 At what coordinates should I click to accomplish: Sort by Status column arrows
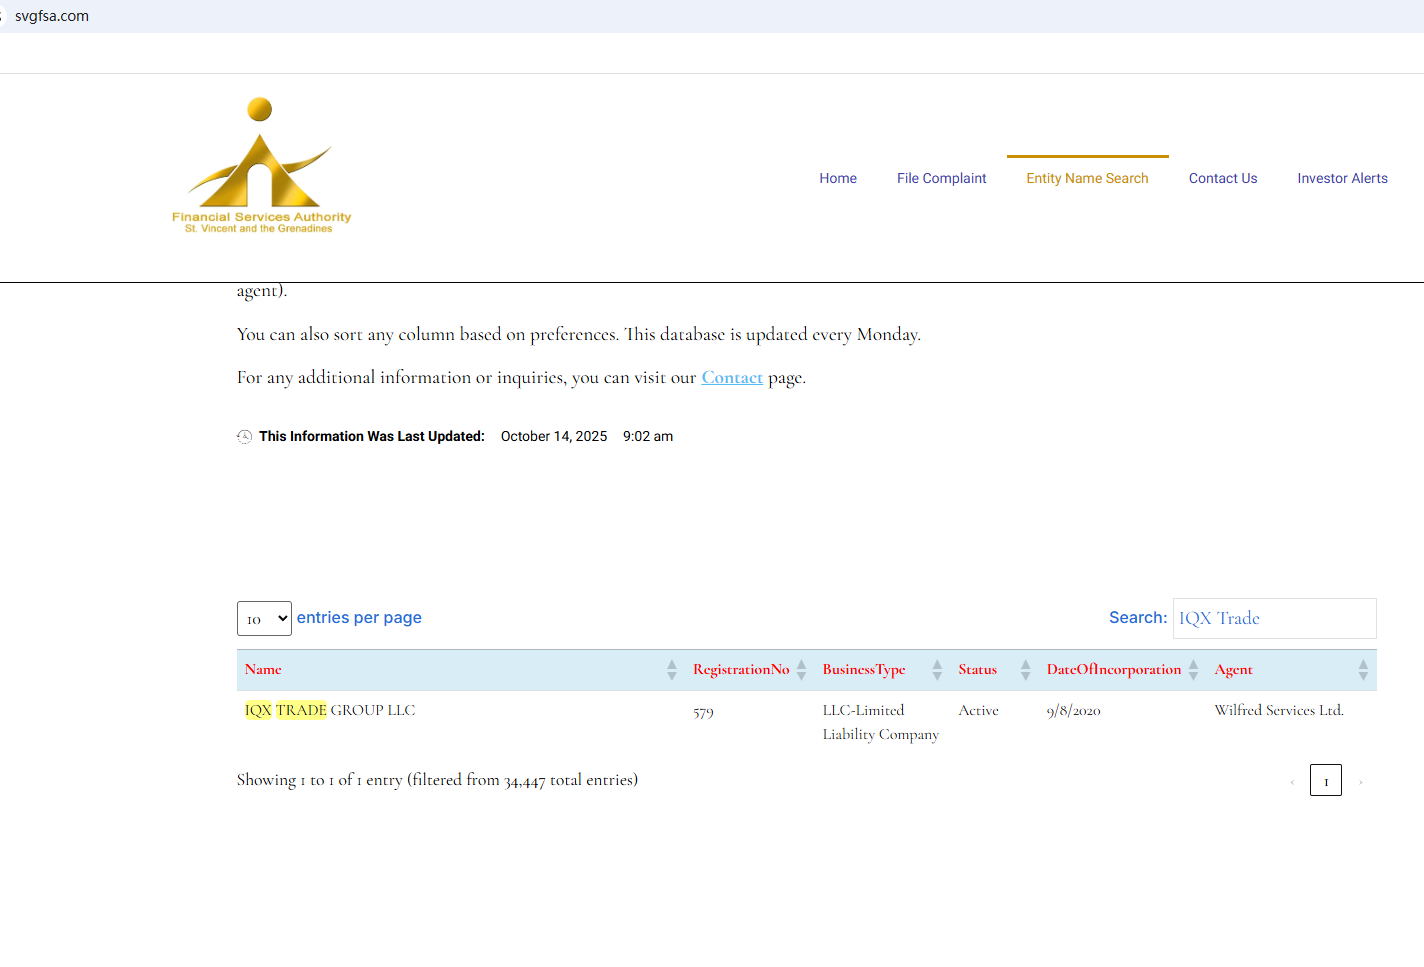1025,670
